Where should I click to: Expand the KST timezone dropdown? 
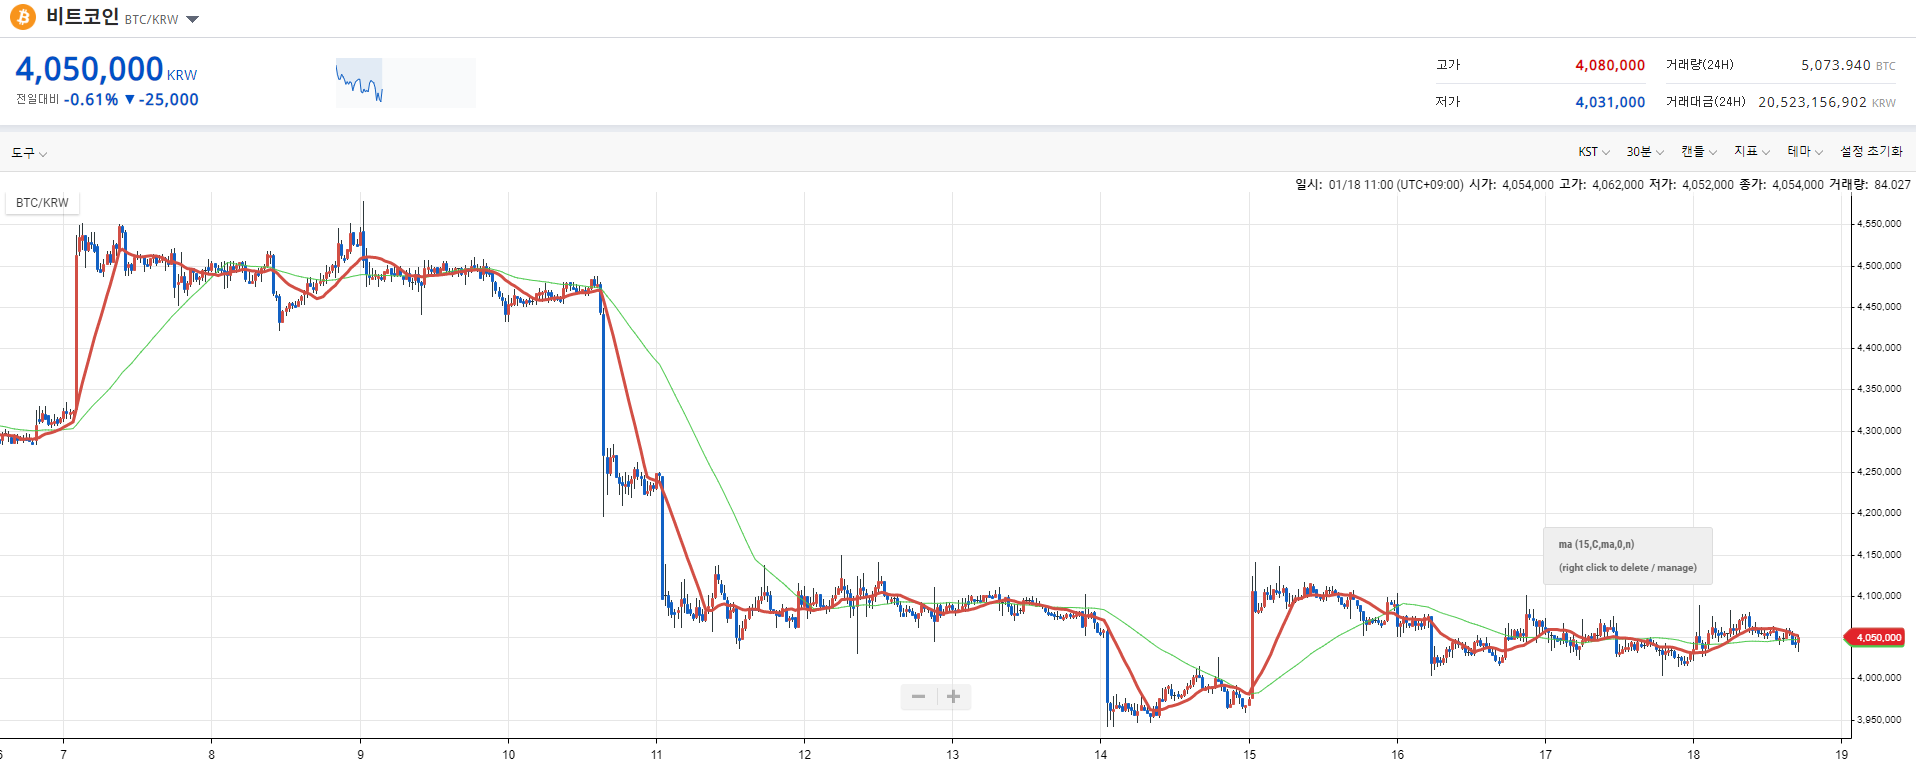1593,152
